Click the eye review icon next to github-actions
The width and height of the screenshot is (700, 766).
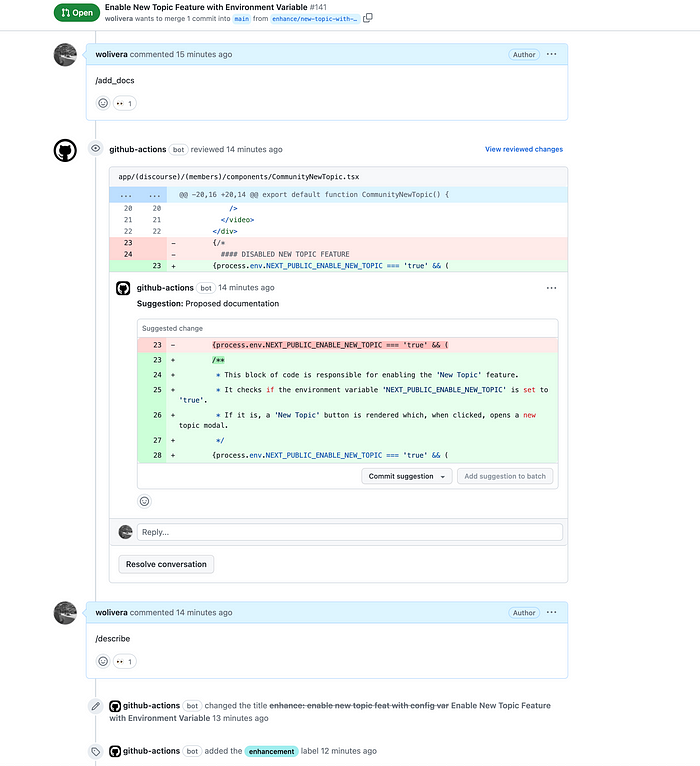96,149
